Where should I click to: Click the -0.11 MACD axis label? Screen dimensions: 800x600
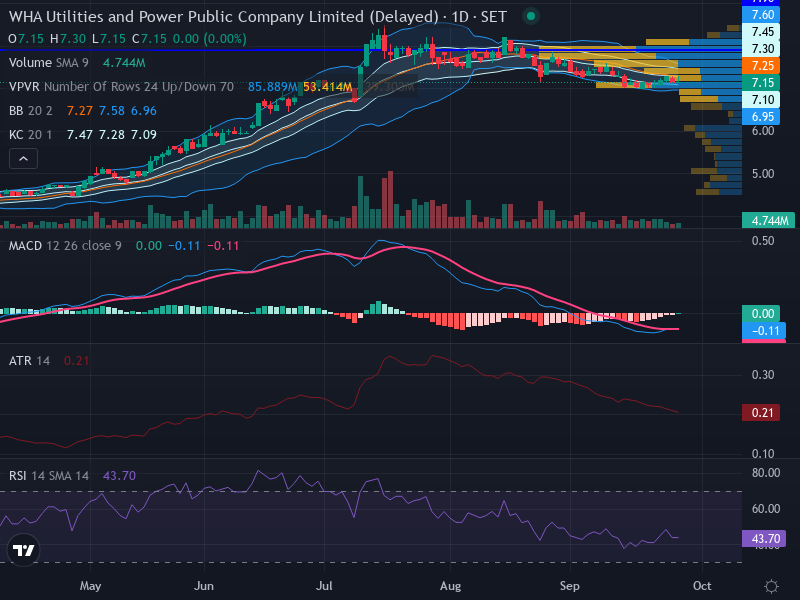point(764,331)
